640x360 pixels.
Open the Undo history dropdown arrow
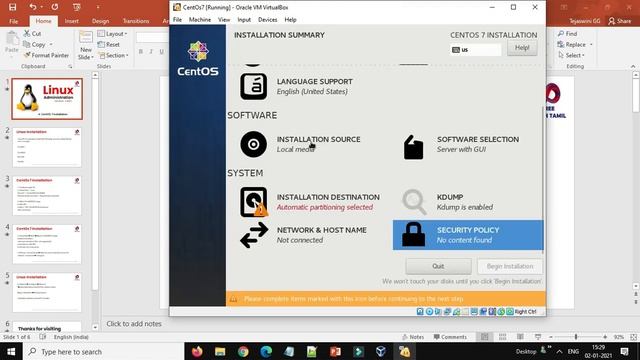(41, 7)
